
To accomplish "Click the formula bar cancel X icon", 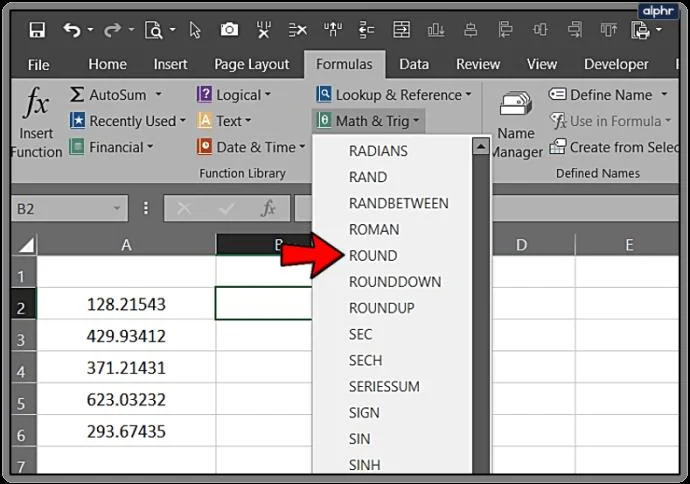I will coord(184,208).
